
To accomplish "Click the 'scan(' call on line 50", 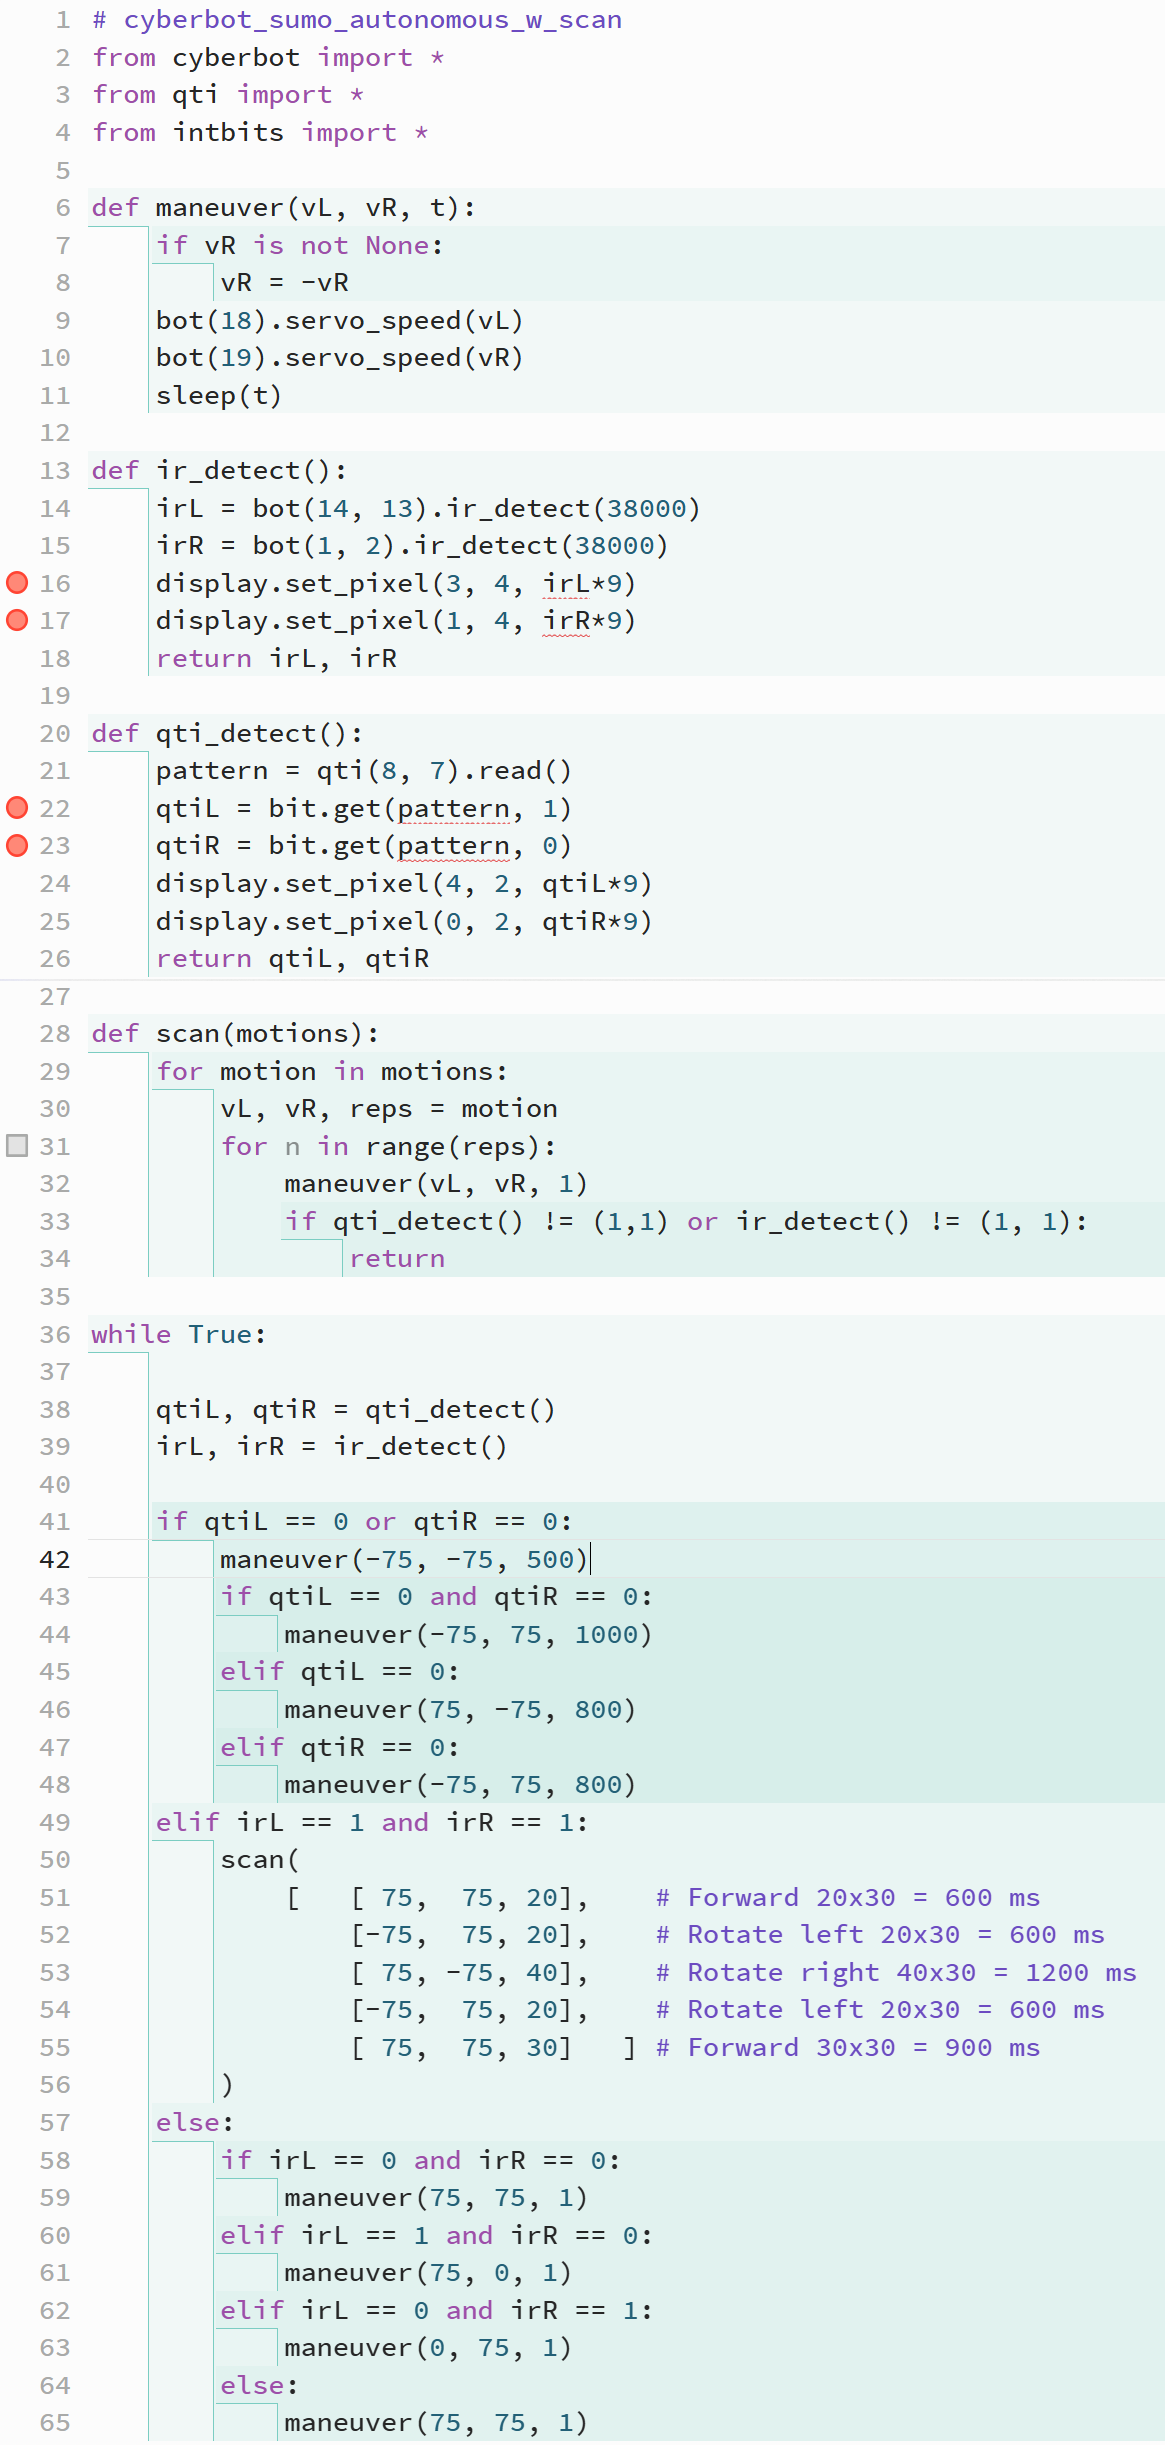I will 259,1860.
